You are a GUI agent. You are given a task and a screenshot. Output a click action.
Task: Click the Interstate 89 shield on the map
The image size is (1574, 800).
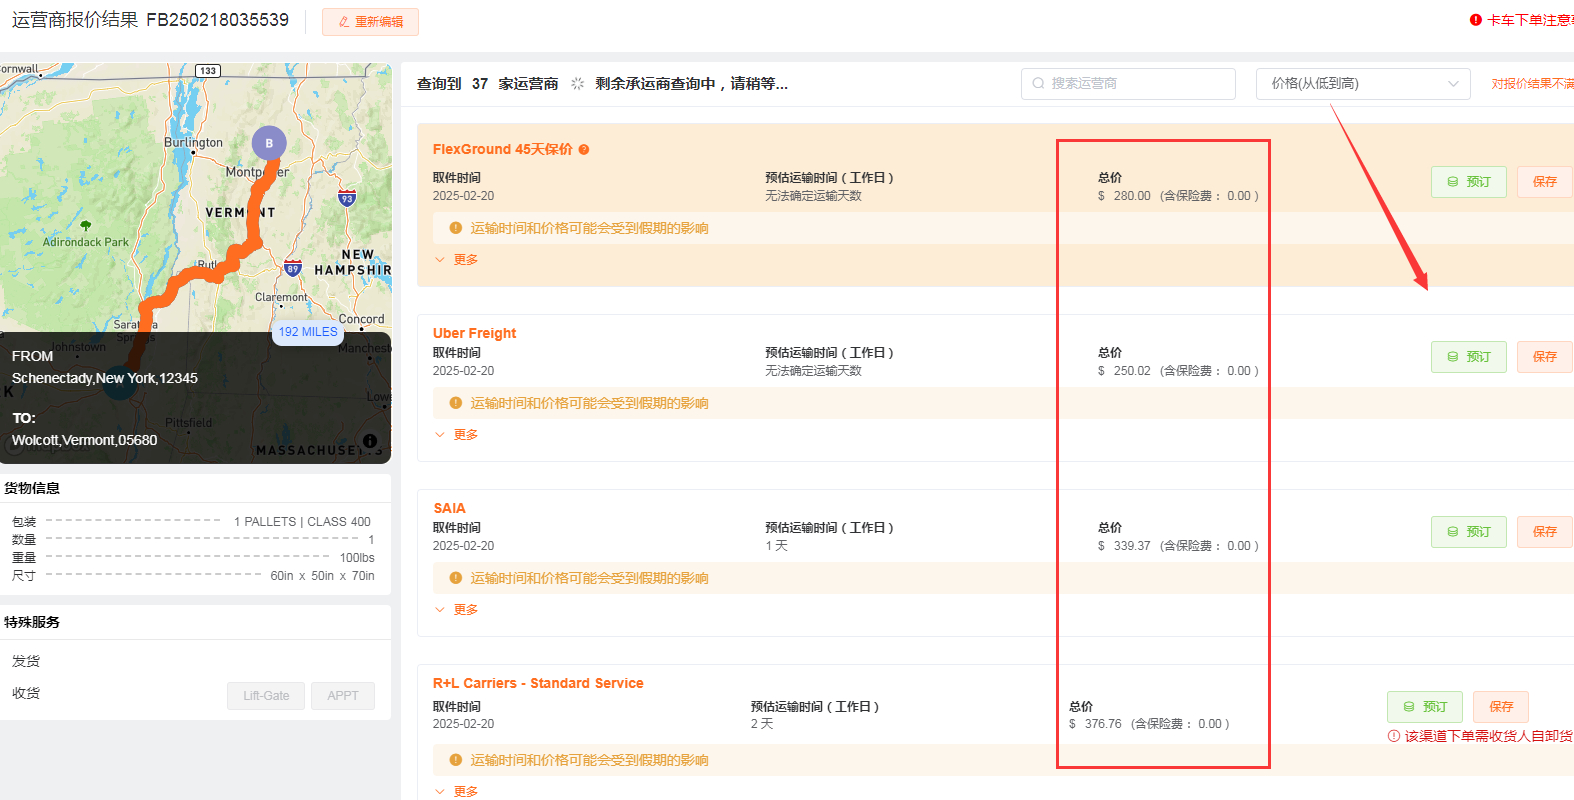pos(292,268)
